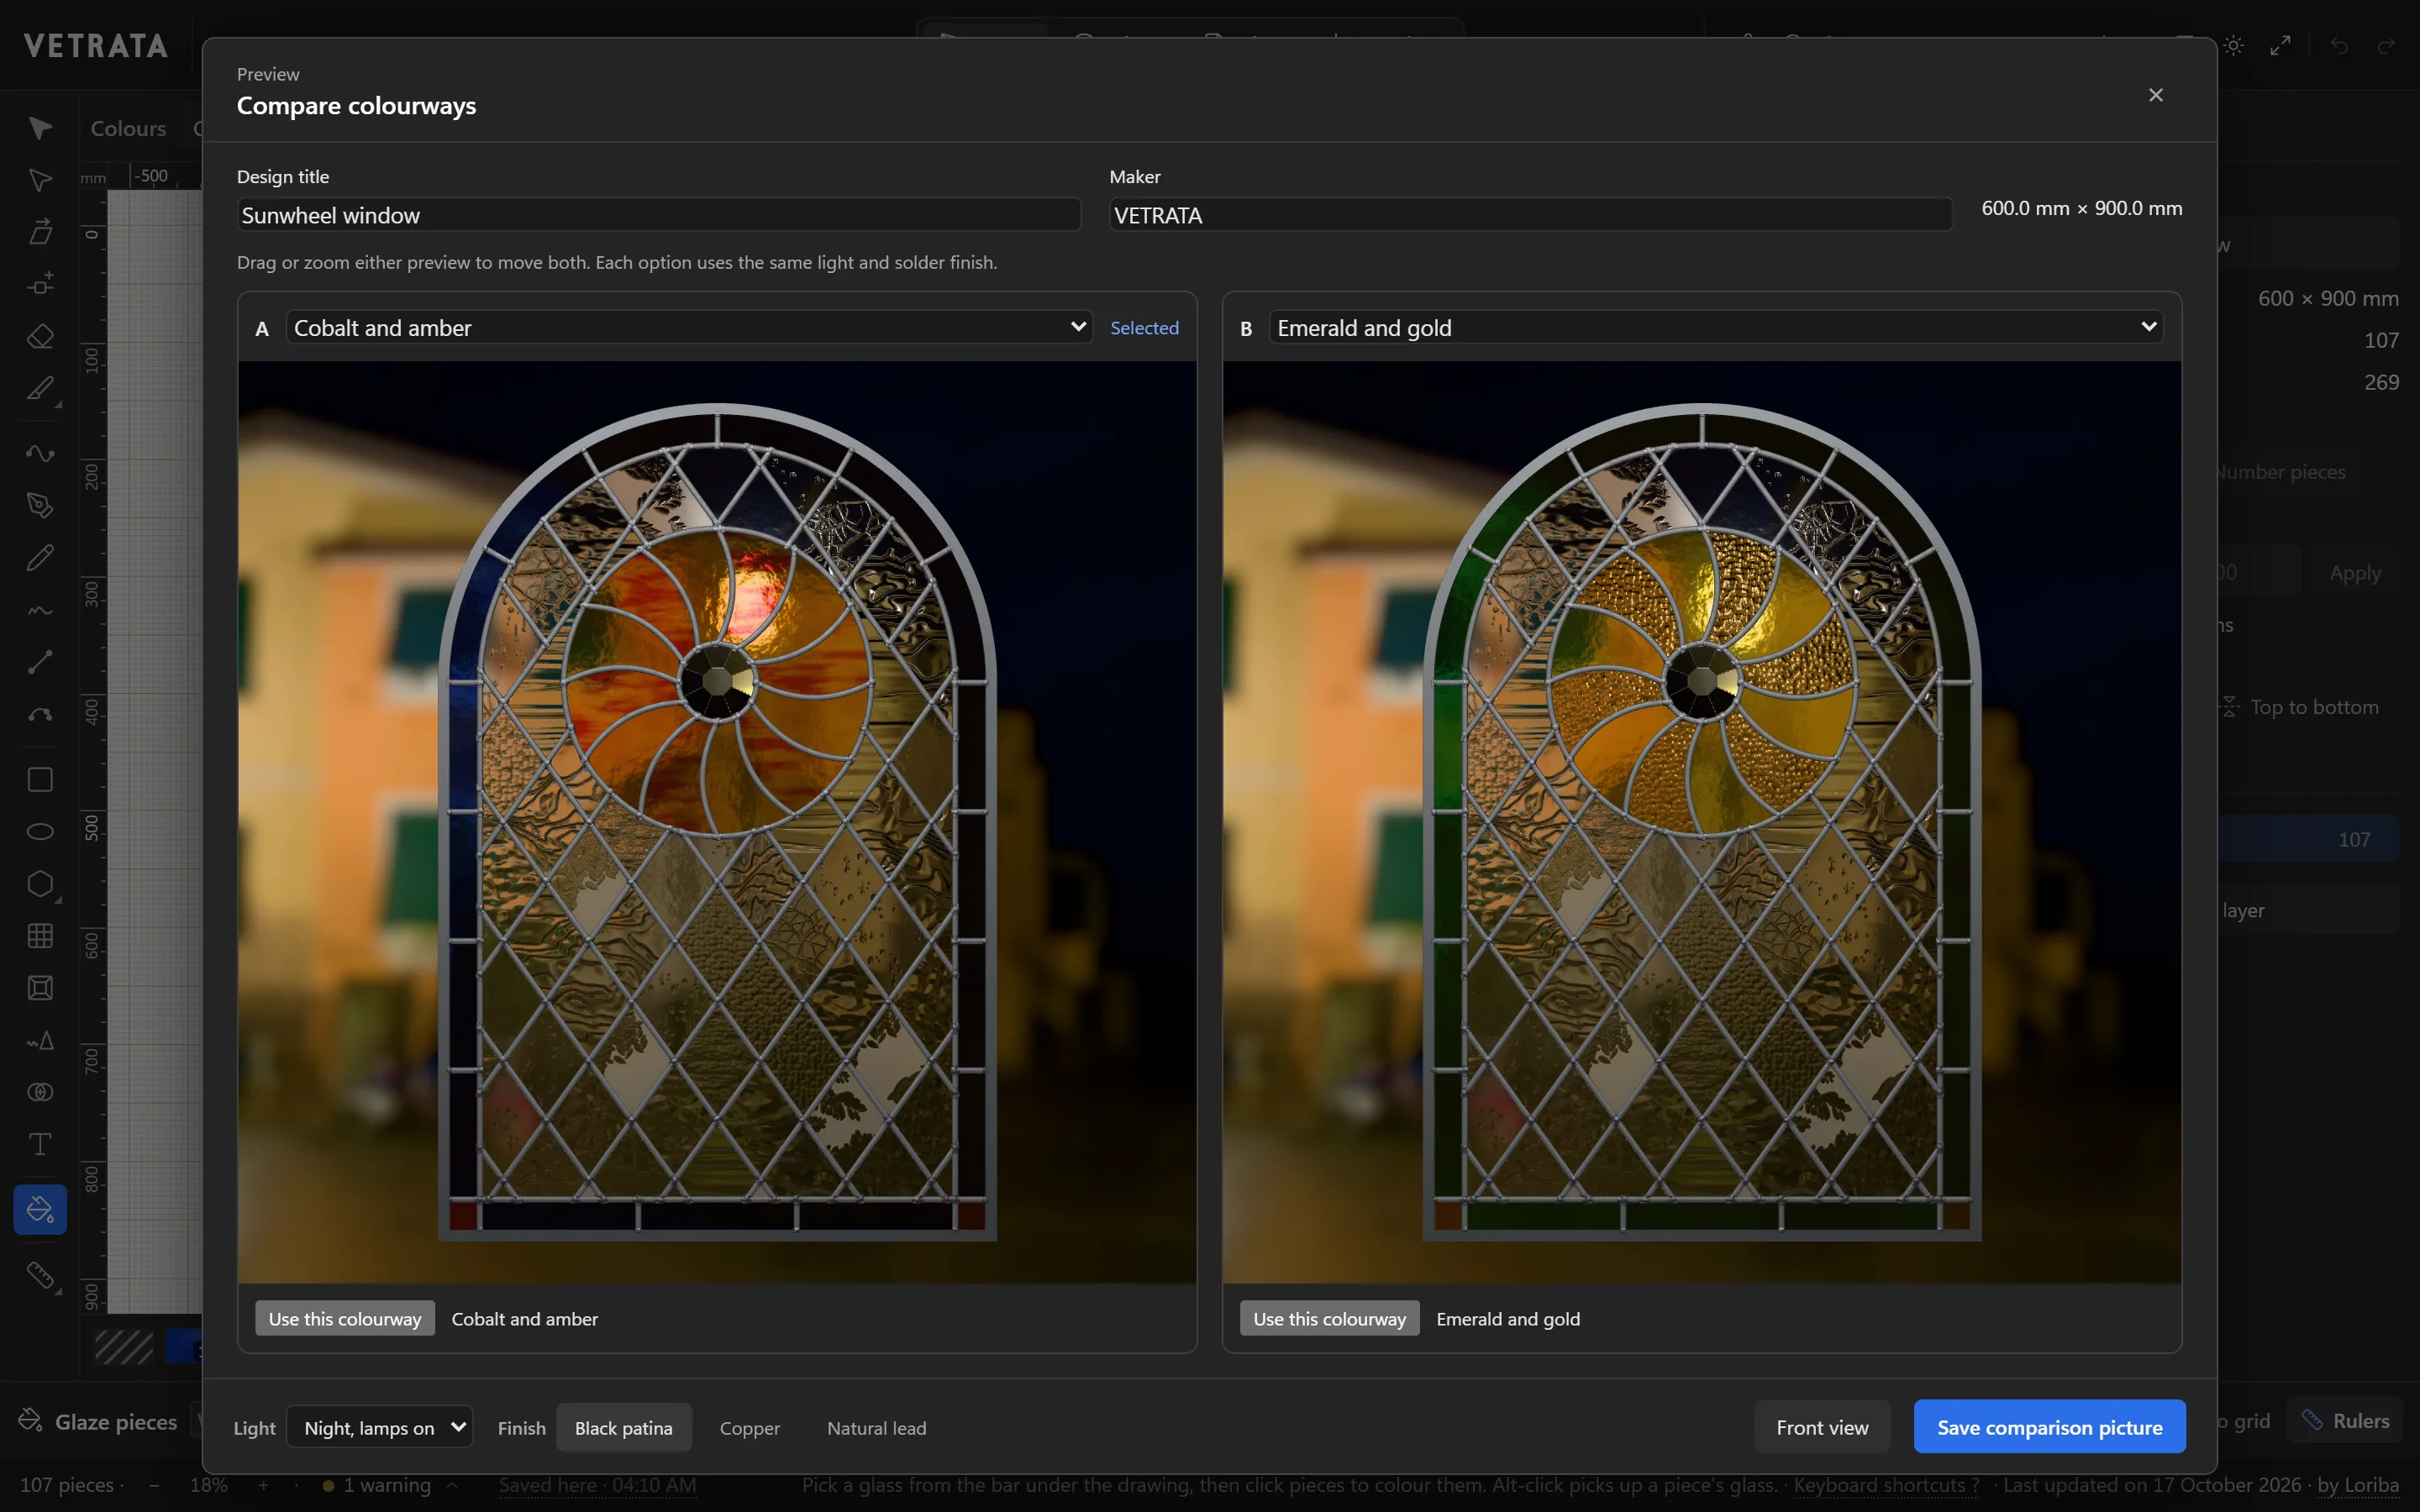Select the text tool
The width and height of the screenshot is (2420, 1512).
click(40, 1144)
